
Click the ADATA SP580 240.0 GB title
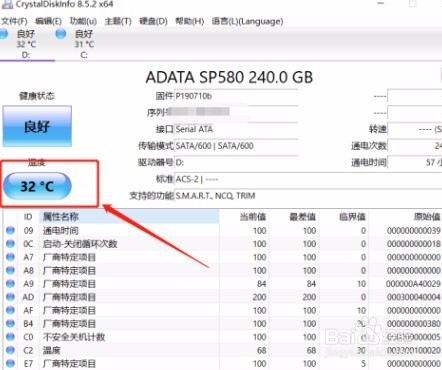pyautogui.click(x=229, y=77)
